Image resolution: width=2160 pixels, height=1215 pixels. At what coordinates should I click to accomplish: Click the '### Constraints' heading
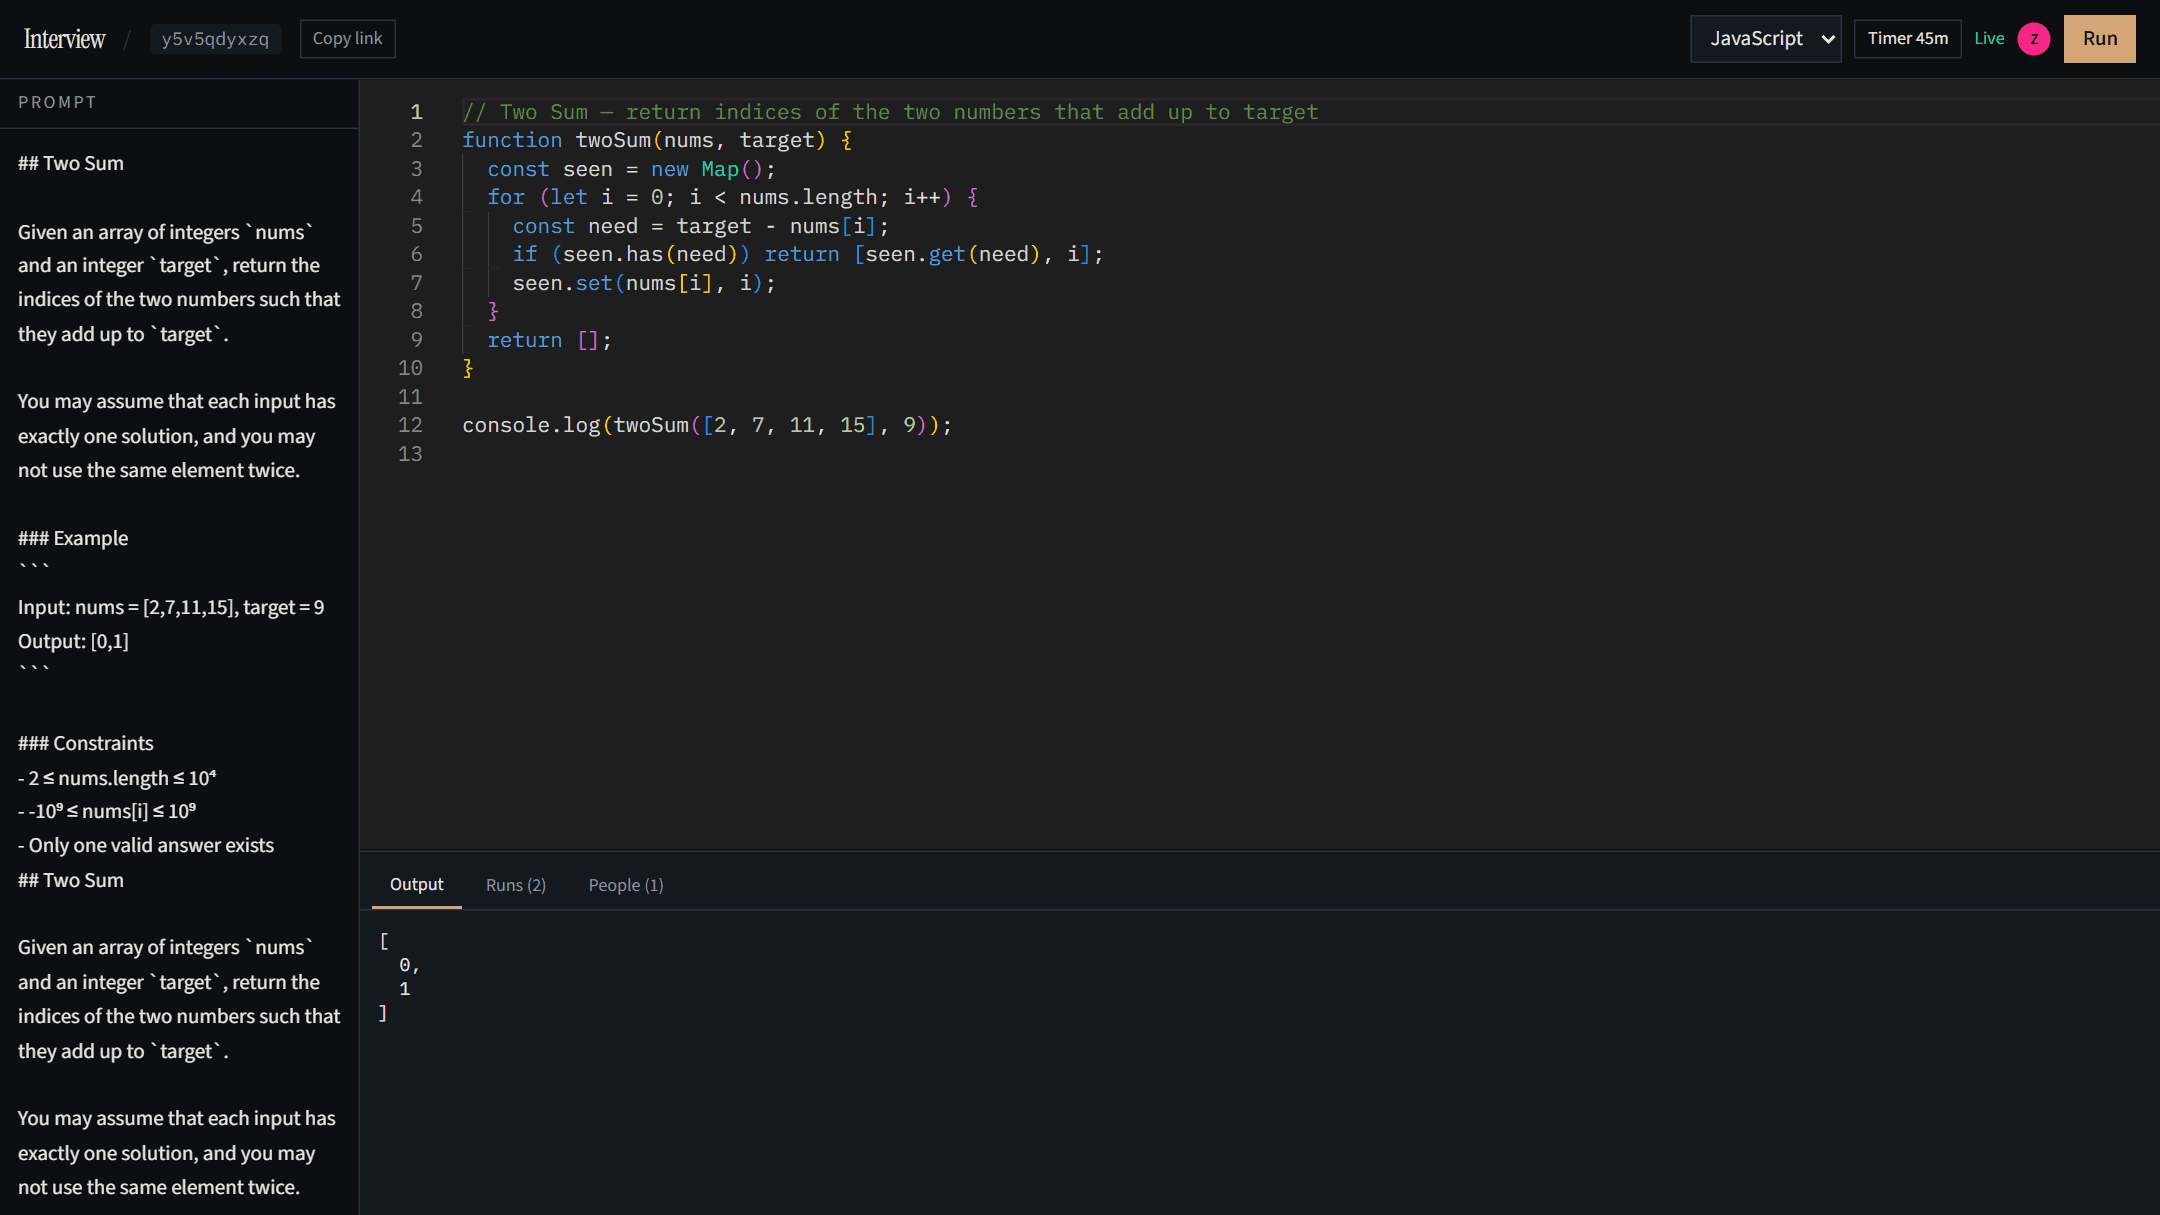tap(86, 743)
